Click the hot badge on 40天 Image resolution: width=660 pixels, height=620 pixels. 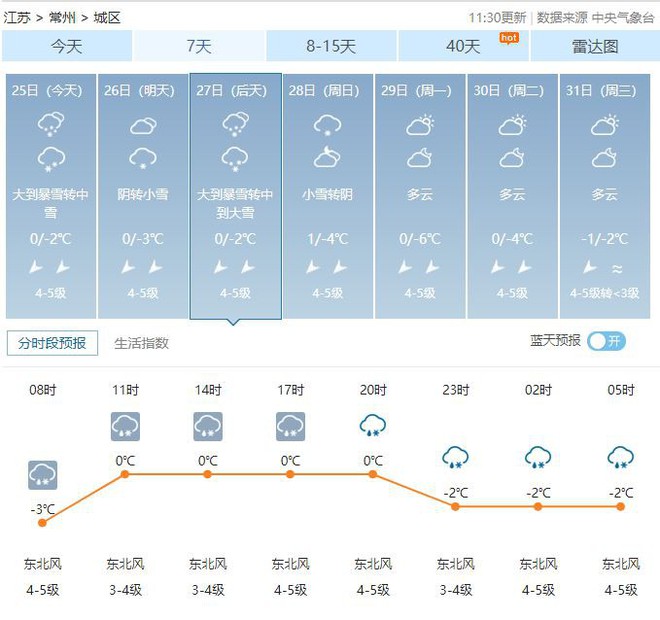coord(509,38)
